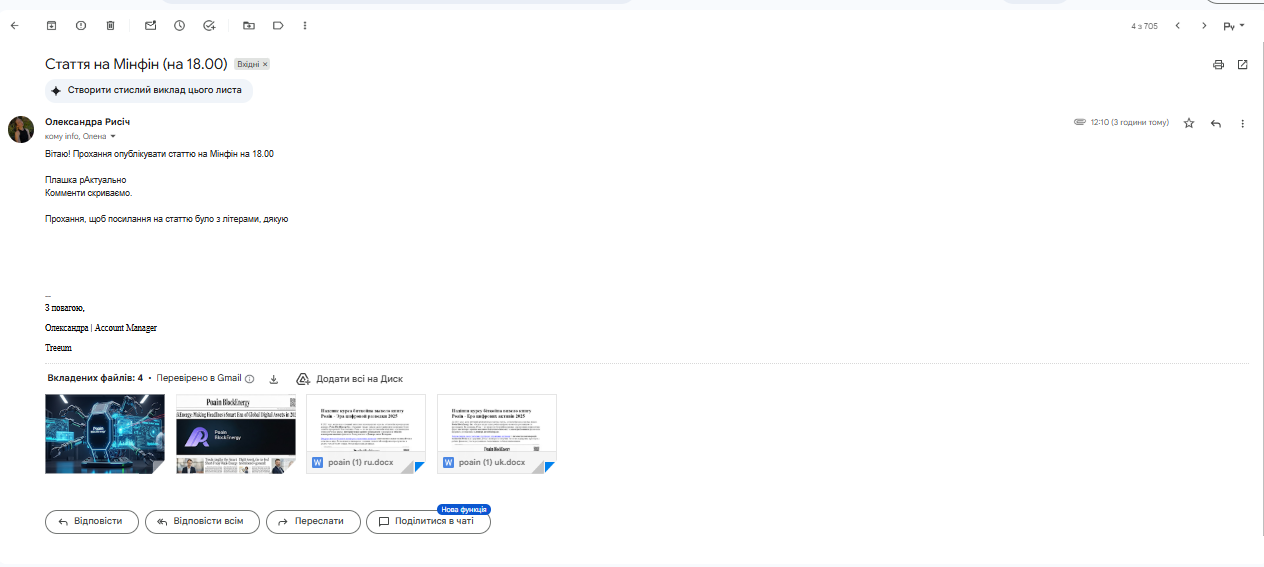Go to the newer email arrow

(1178, 26)
